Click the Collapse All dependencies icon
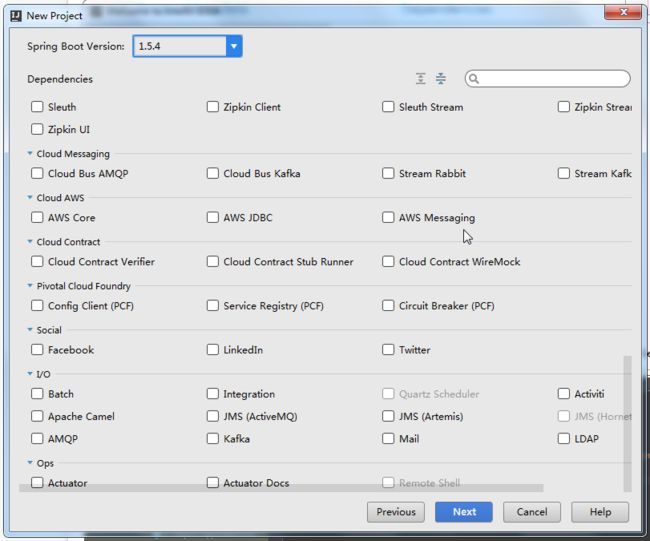The image size is (650, 541). (441, 78)
